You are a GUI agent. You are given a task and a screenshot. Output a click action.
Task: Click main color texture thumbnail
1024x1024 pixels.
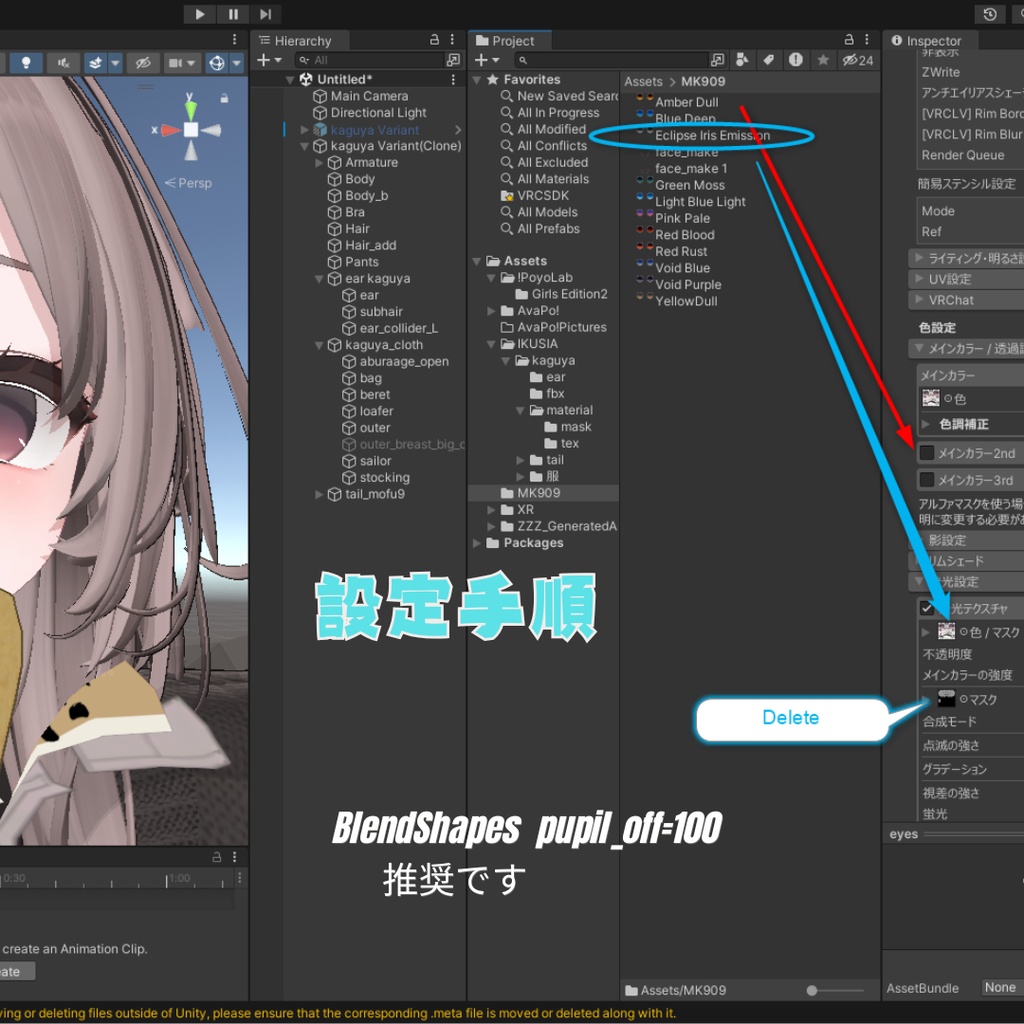tap(931, 398)
